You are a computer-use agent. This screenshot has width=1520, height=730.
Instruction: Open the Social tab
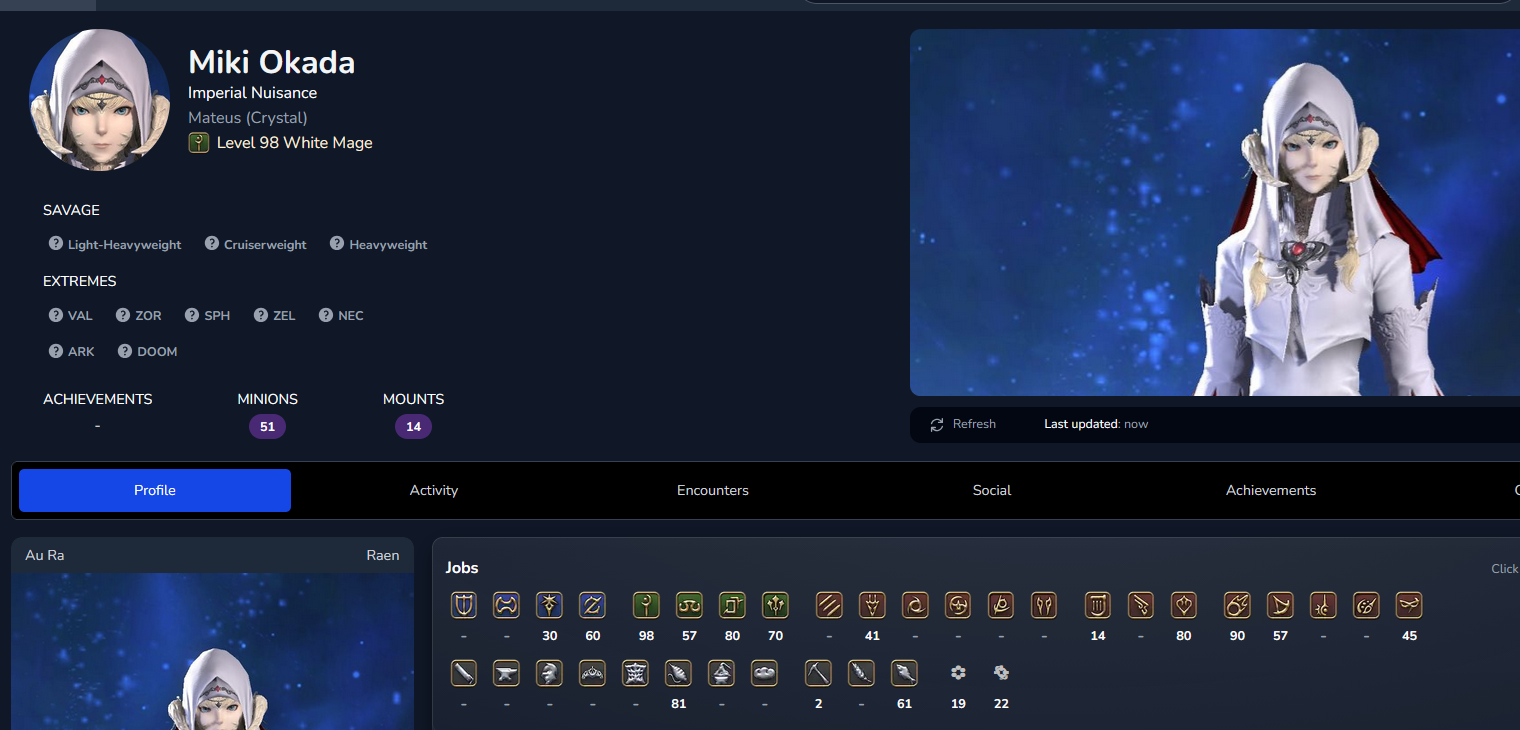click(x=992, y=490)
